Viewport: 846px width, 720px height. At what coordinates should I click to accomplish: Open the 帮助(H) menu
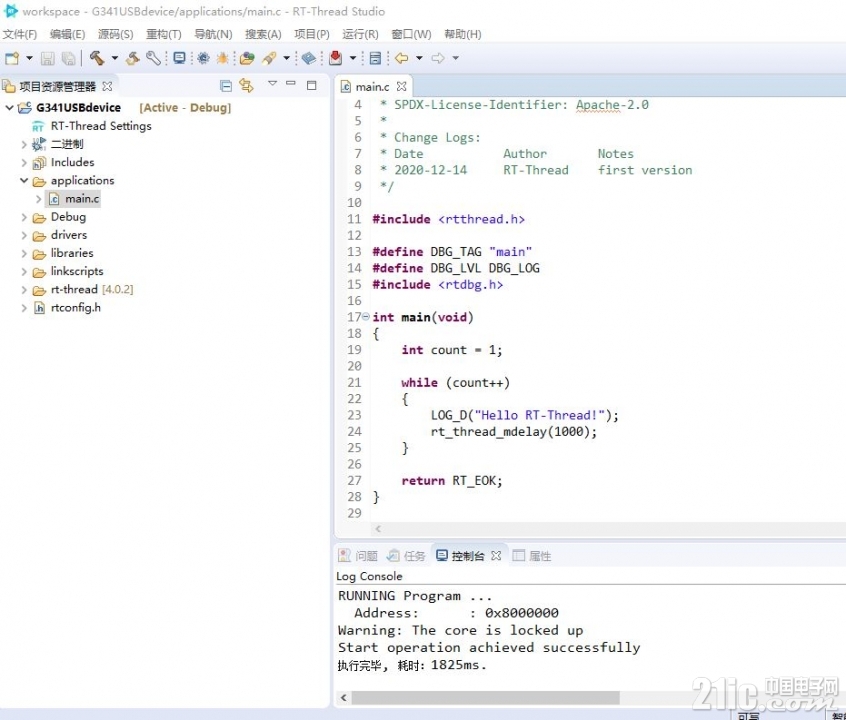[462, 34]
